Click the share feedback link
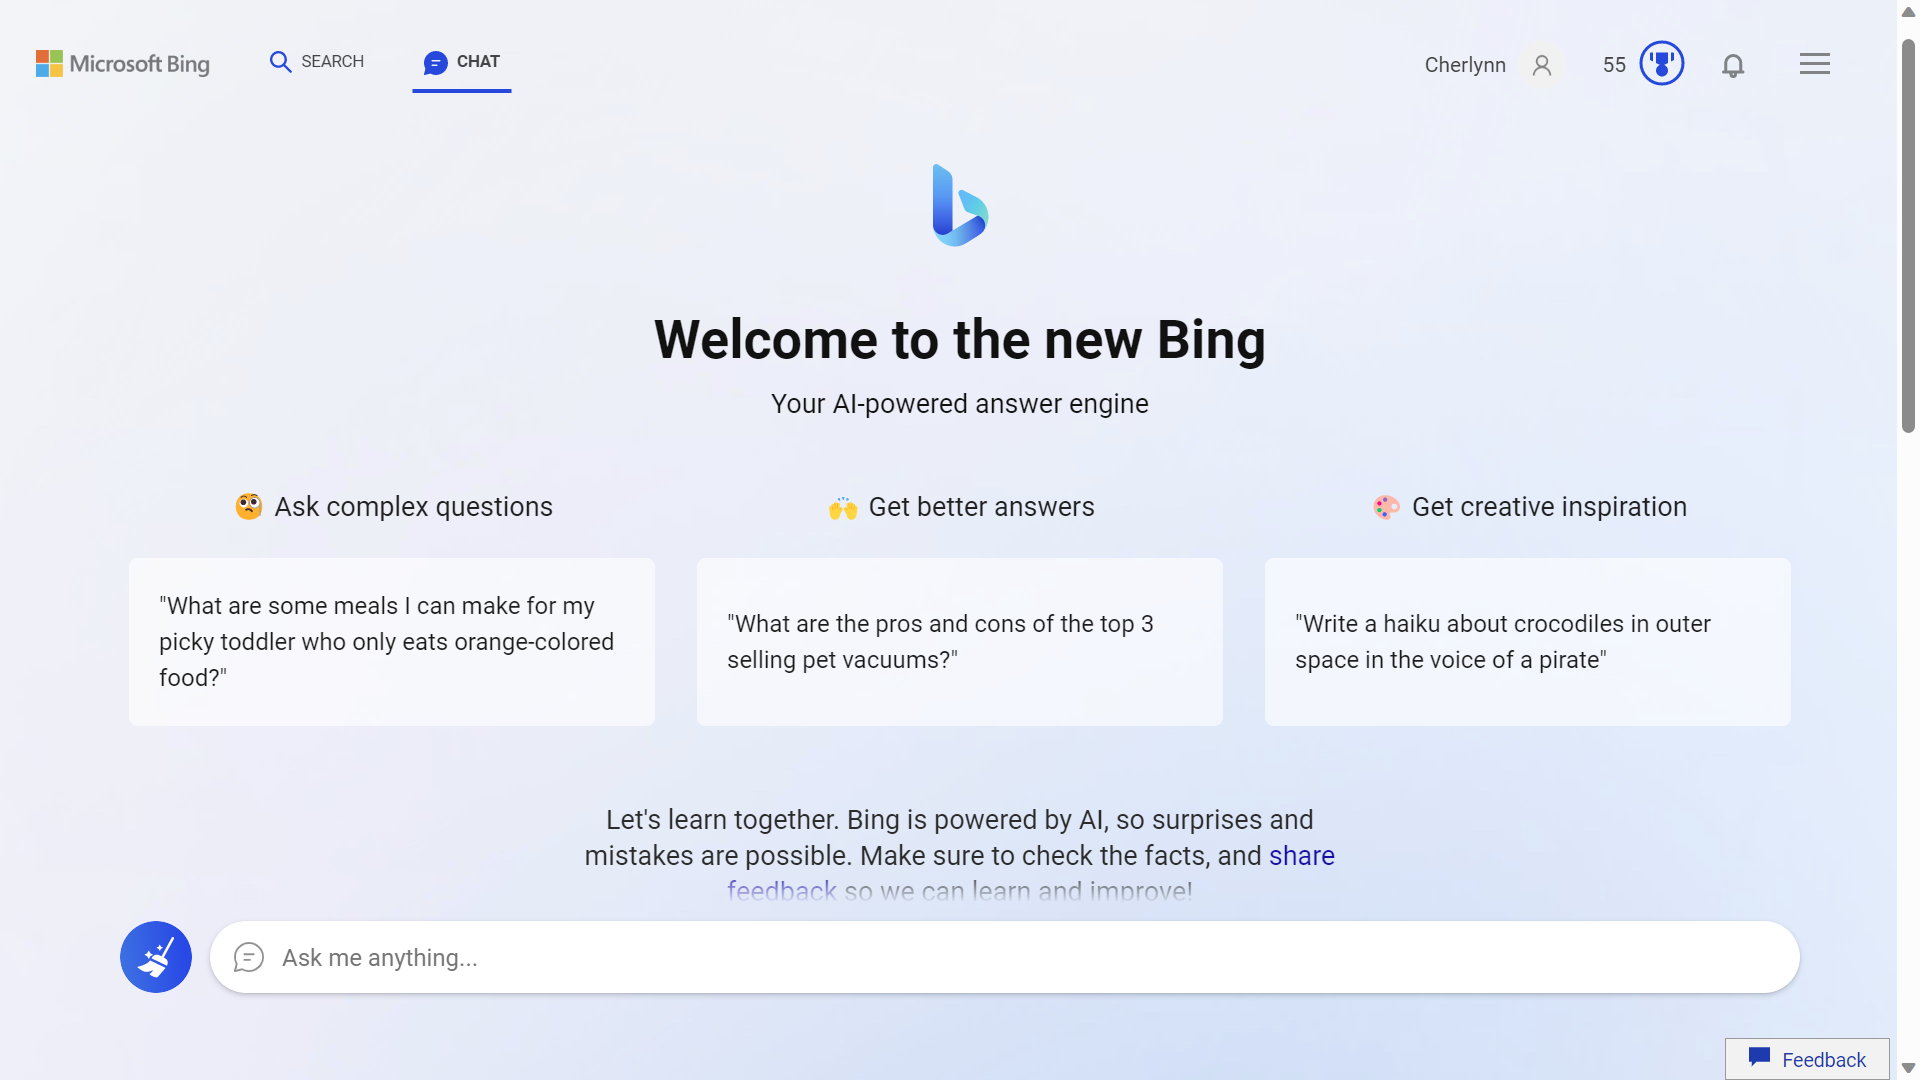 click(x=1031, y=873)
